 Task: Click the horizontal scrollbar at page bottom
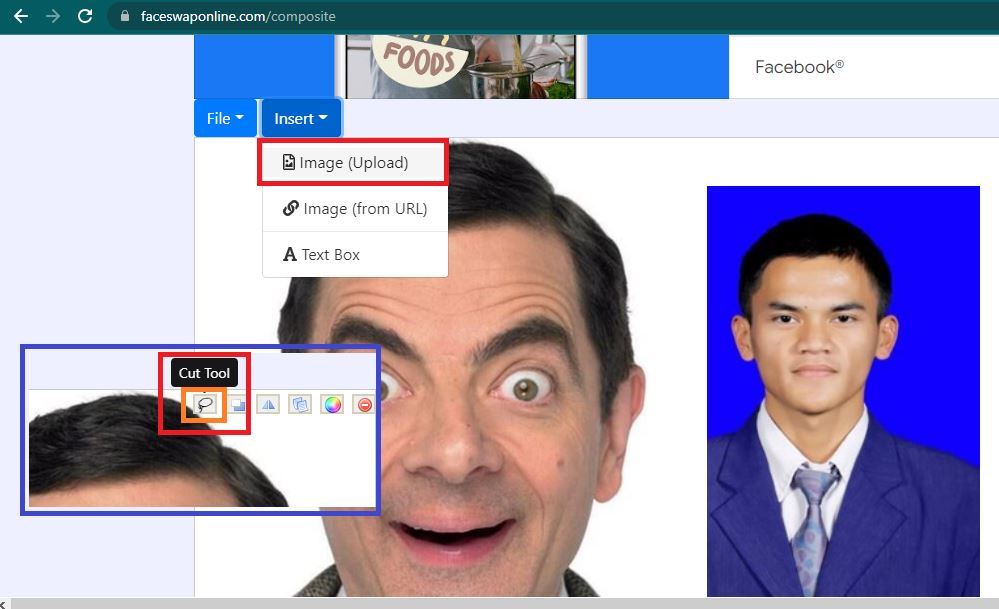pos(505,603)
